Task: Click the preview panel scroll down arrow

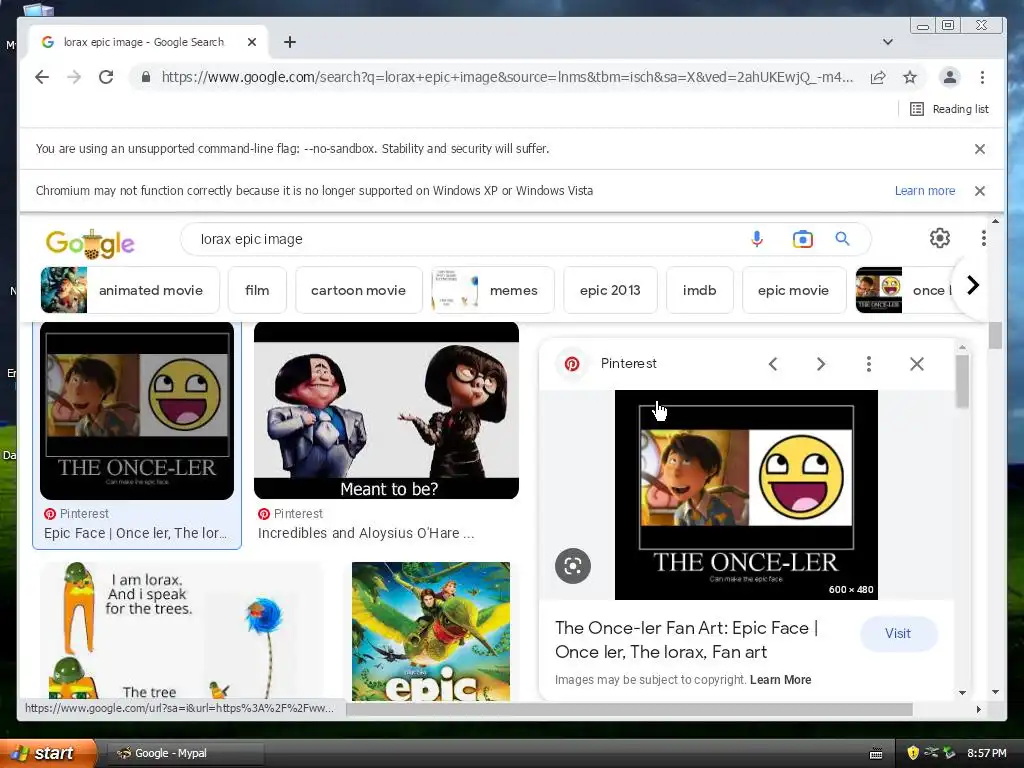Action: (x=962, y=692)
